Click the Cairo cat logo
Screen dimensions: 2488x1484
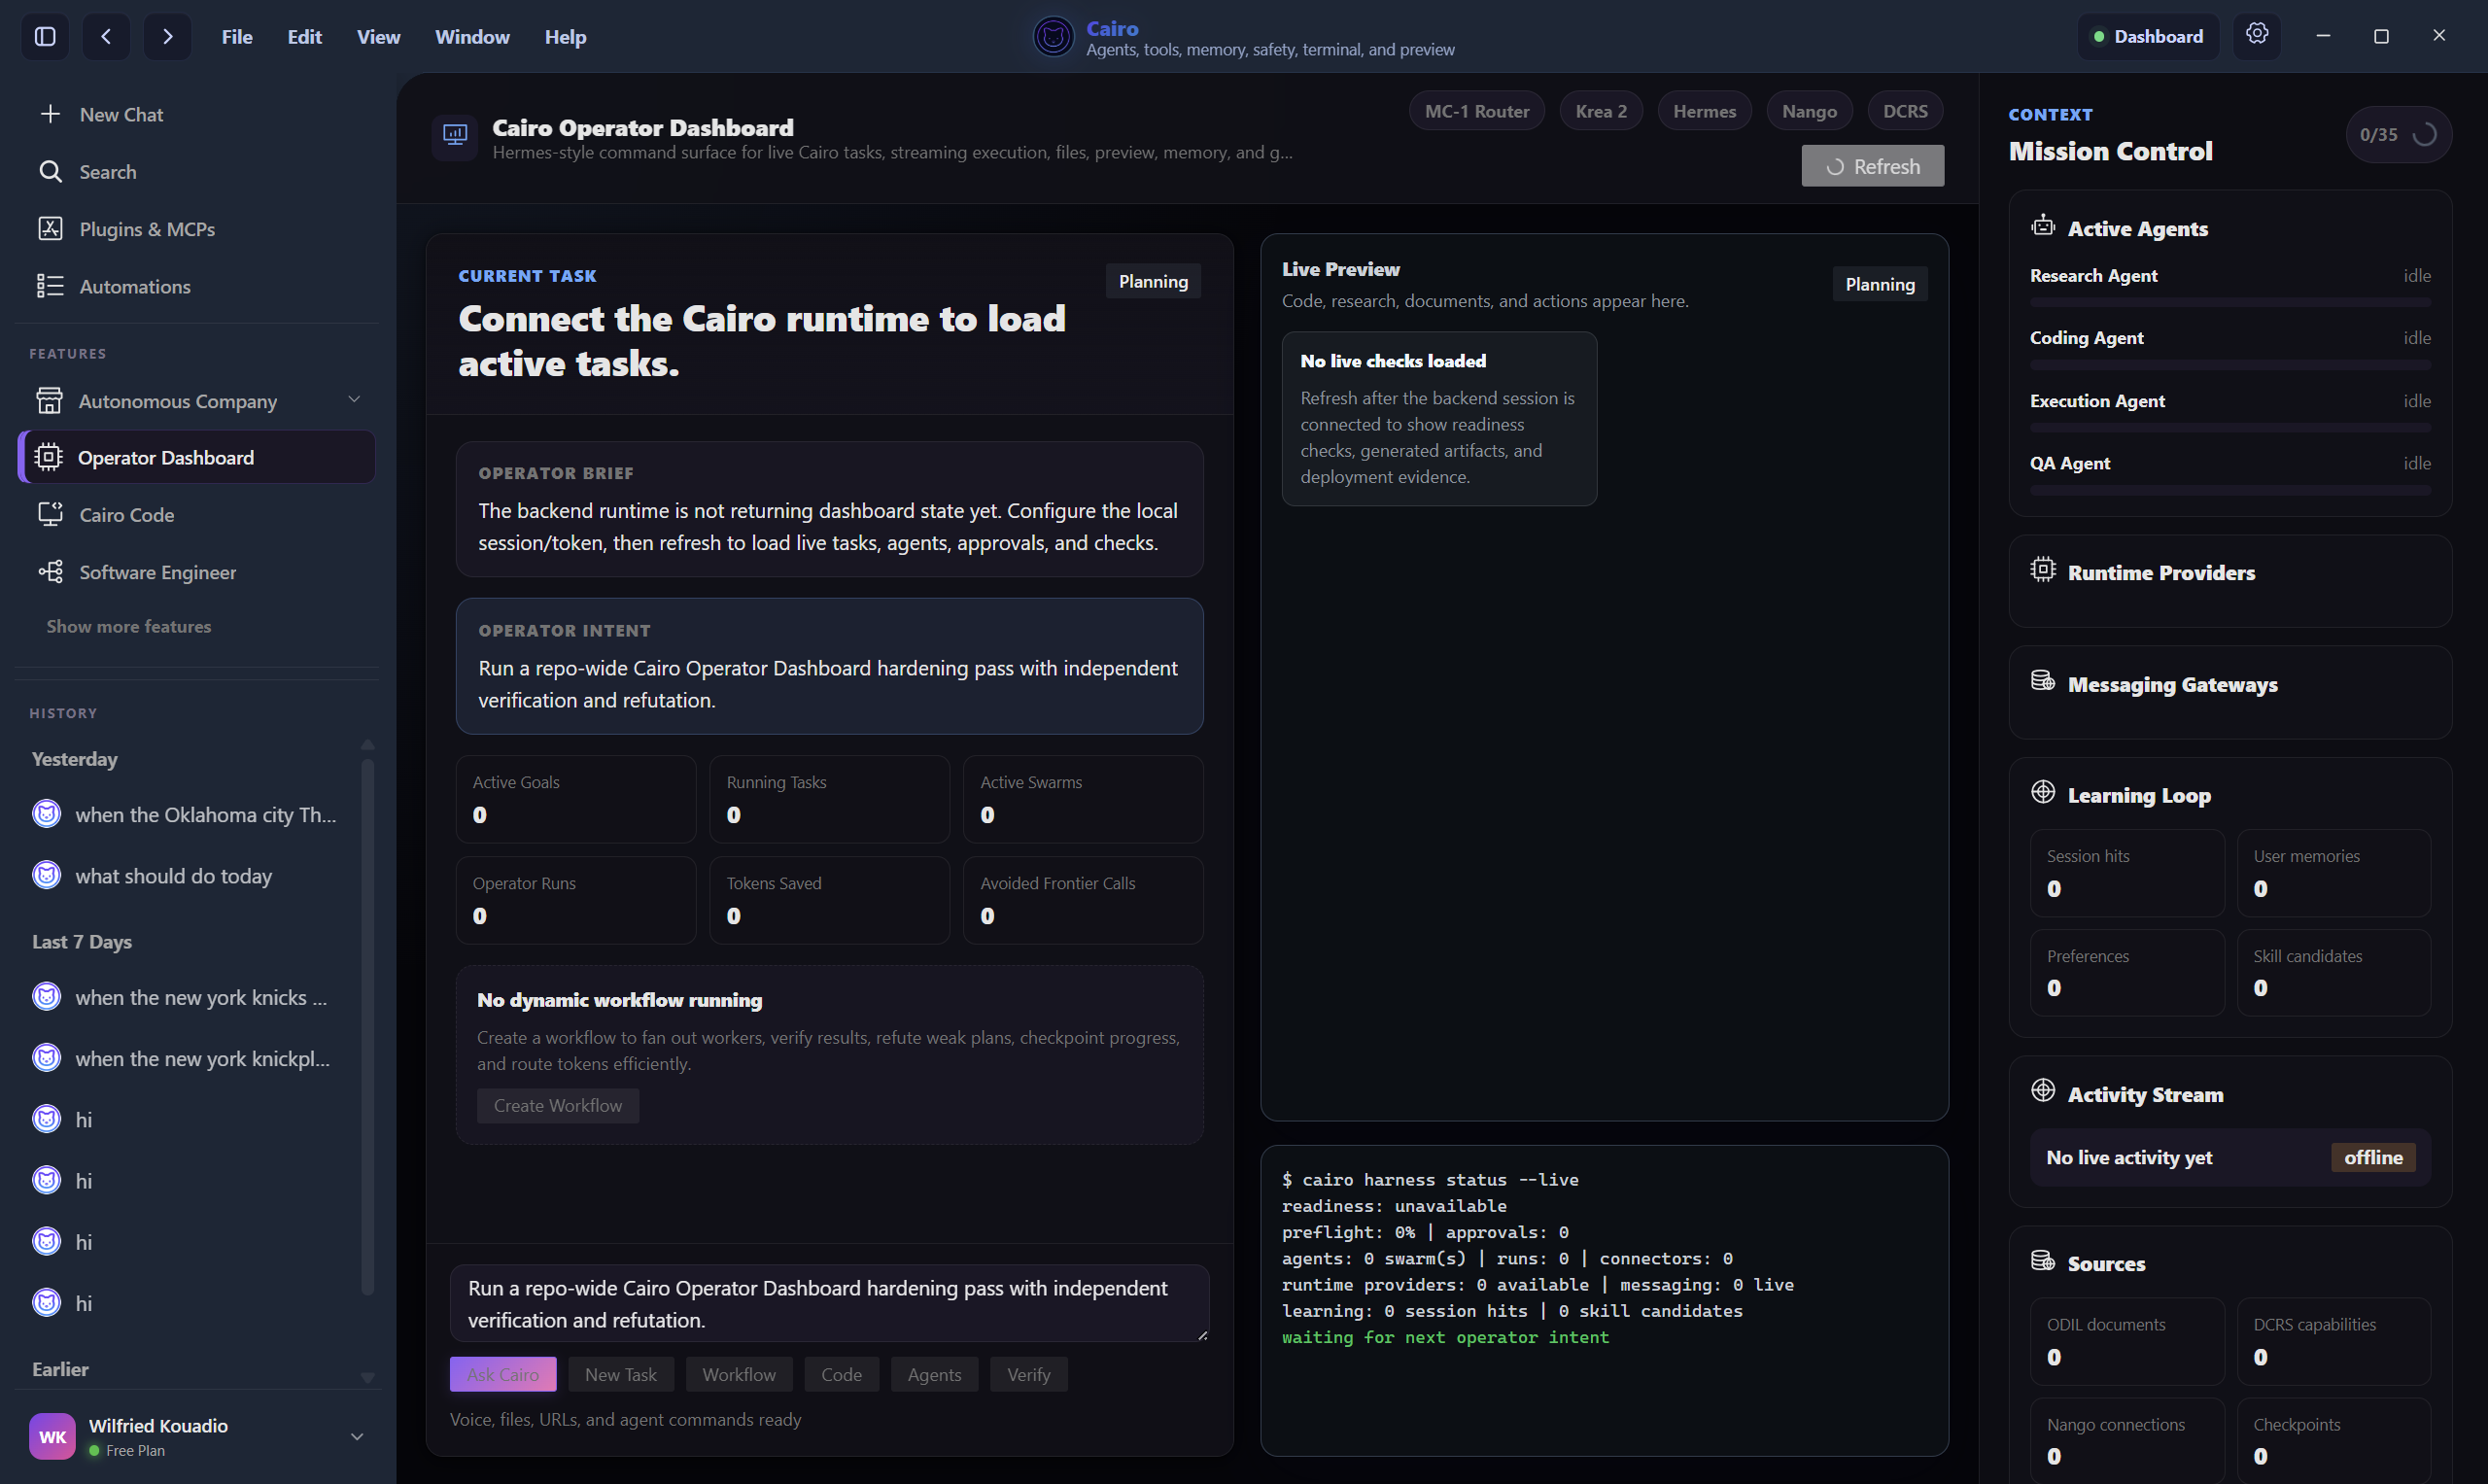(1053, 37)
